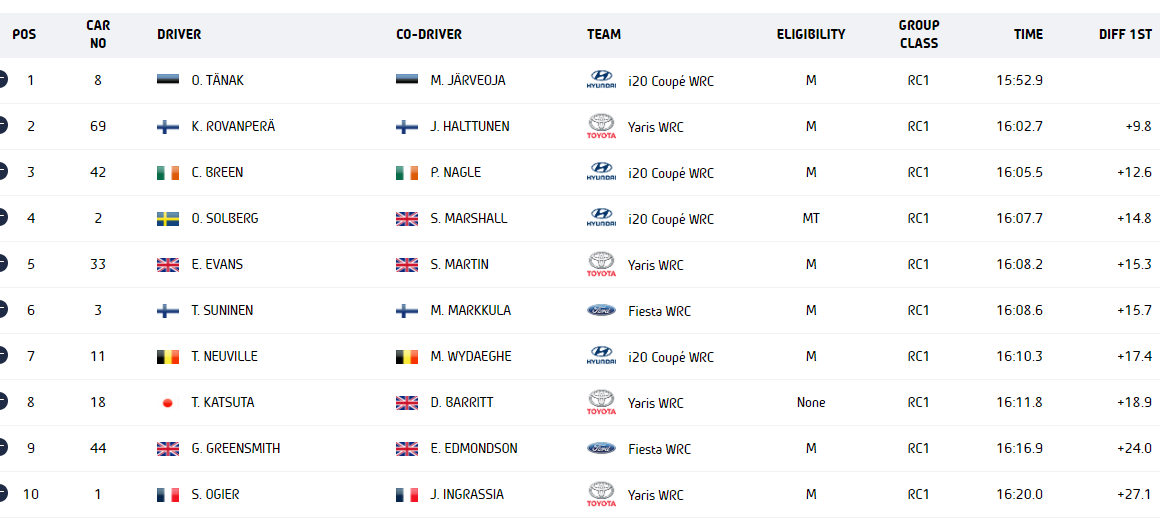Click the Toyota logo in Rovanperä's row
The image size is (1160, 518).
pyautogui.click(x=601, y=126)
